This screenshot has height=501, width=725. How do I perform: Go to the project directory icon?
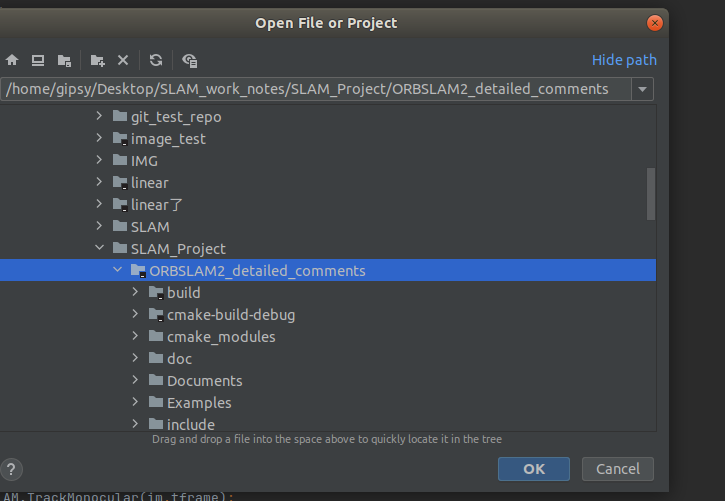(x=64, y=60)
